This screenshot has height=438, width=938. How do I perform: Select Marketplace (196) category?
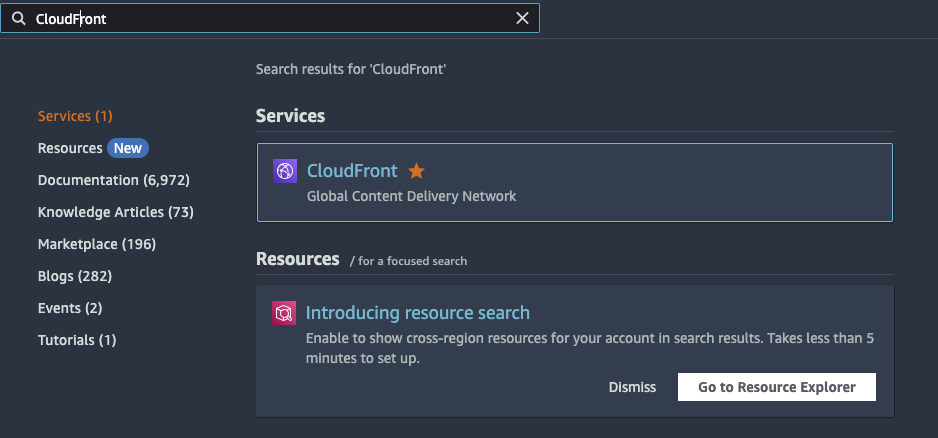[x=97, y=244]
